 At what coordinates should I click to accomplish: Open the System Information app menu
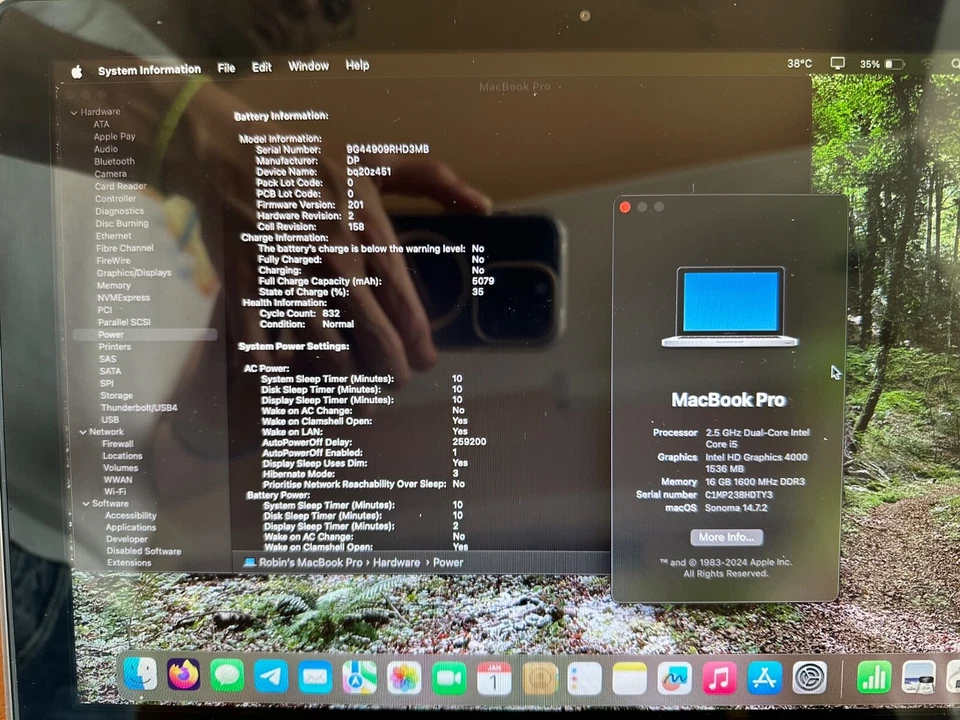point(149,70)
